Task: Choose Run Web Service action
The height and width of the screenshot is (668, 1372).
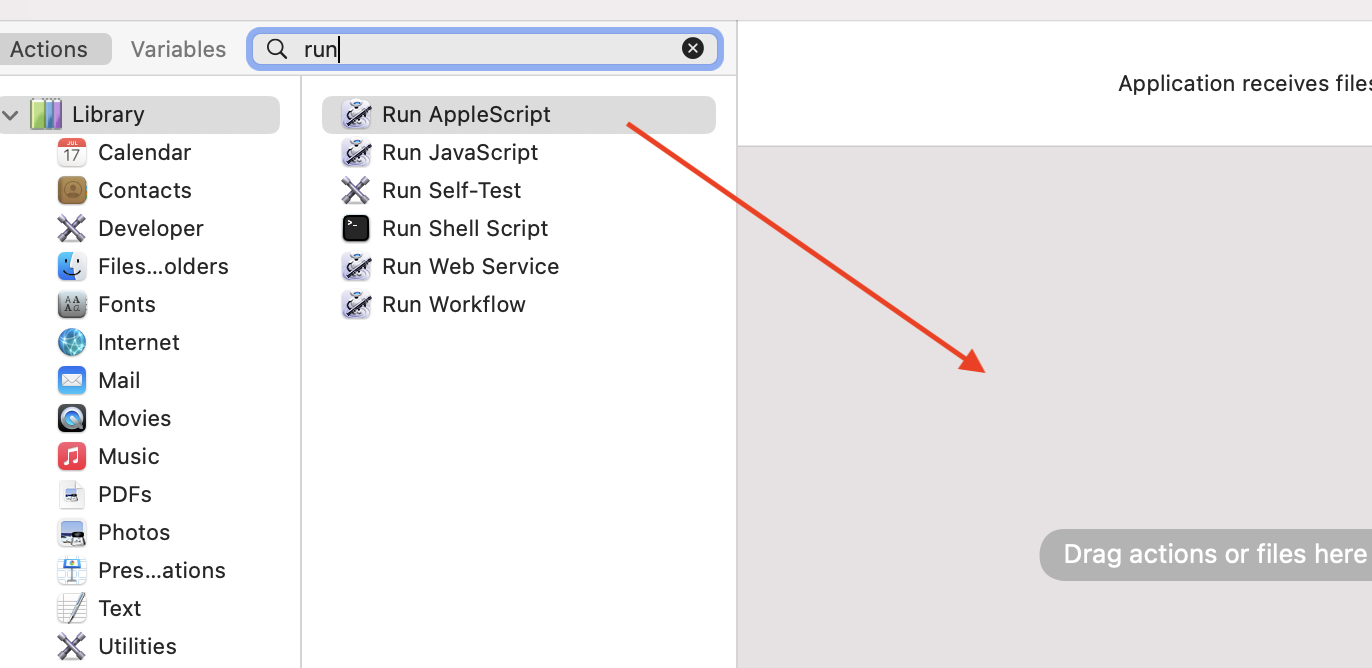Action: click(470, 267)
